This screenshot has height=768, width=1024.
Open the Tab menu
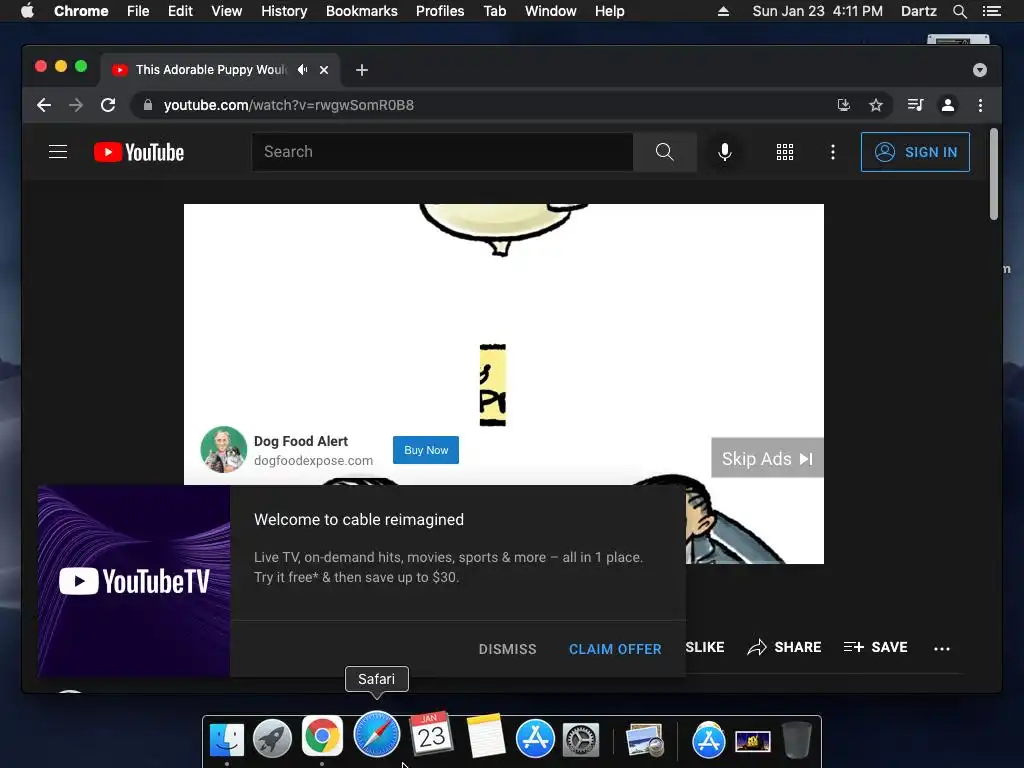pos(494,11)
